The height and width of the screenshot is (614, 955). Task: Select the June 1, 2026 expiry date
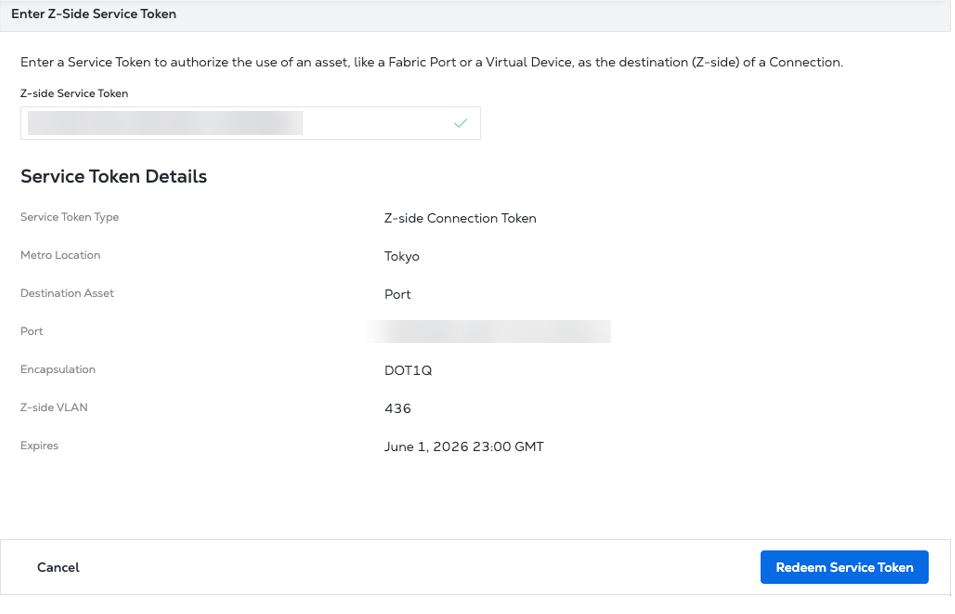pos(463,447)
